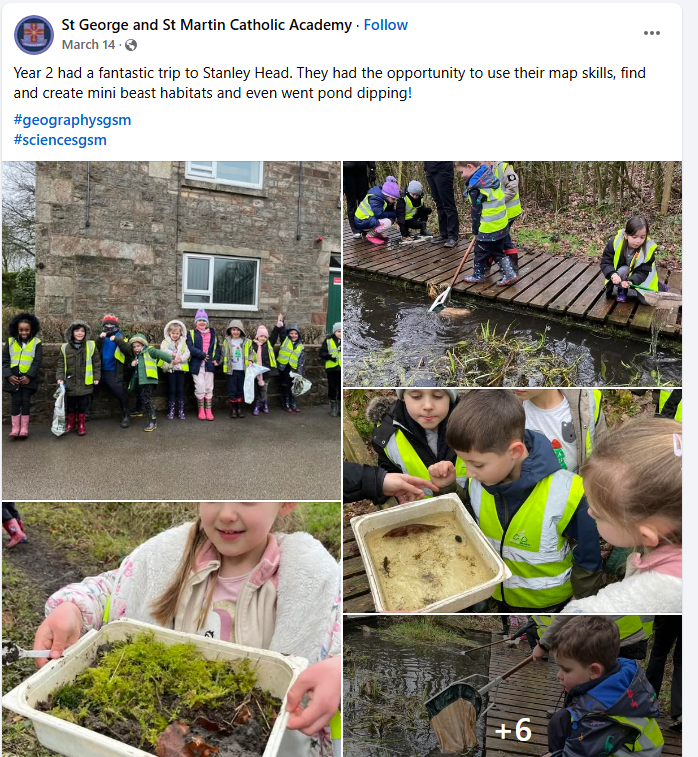The image size is (698, 757).
Task: Open St George and St Martin Catholic Academy page
Action: pyautogui.click(x=207, y=25)
